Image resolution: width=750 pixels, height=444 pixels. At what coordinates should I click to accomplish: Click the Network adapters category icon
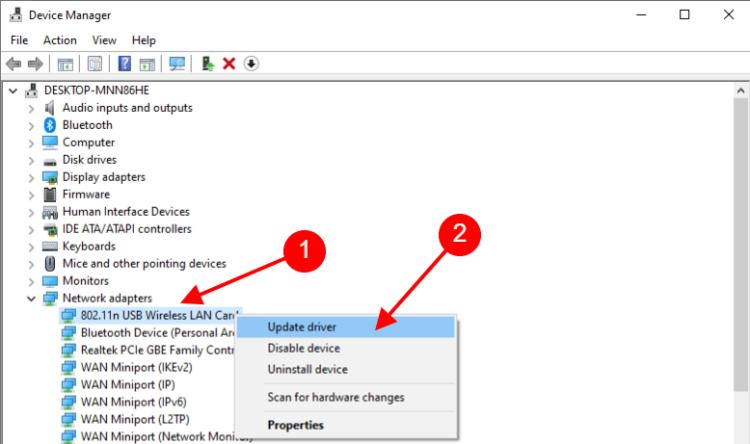(x=50, y=298)
